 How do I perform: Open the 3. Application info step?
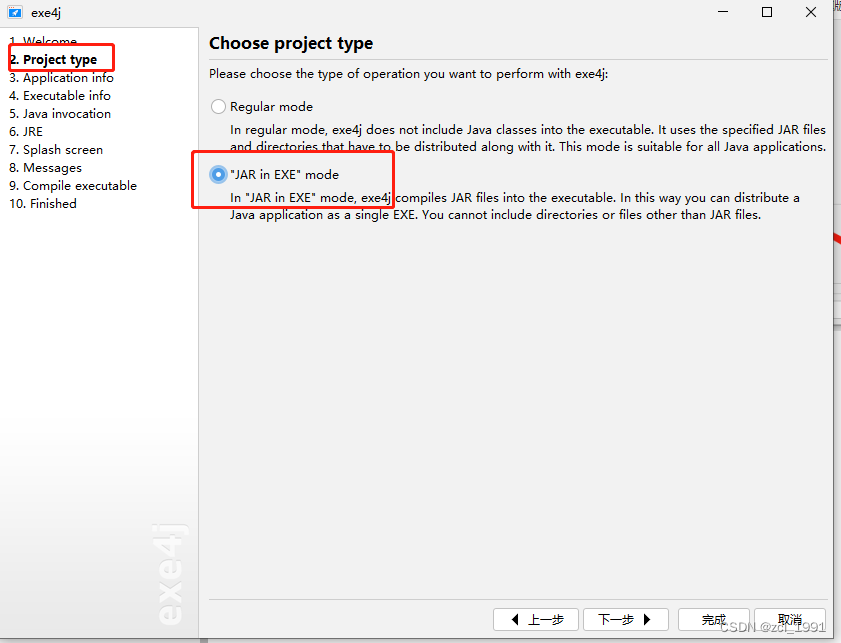coord(61,78)
